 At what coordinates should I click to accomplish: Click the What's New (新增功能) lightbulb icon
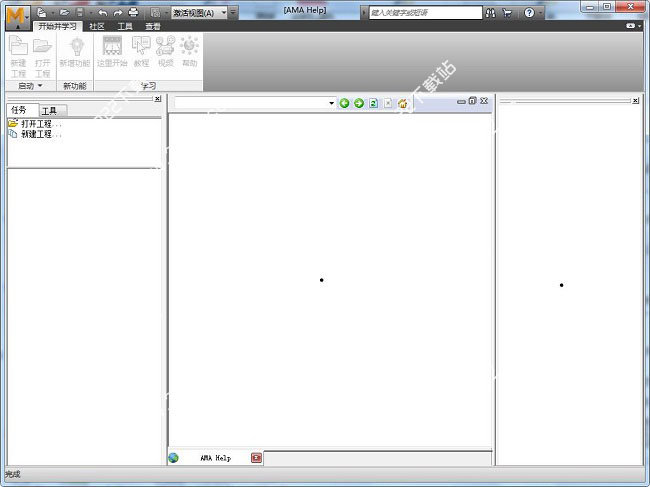(x=74, y=51)
